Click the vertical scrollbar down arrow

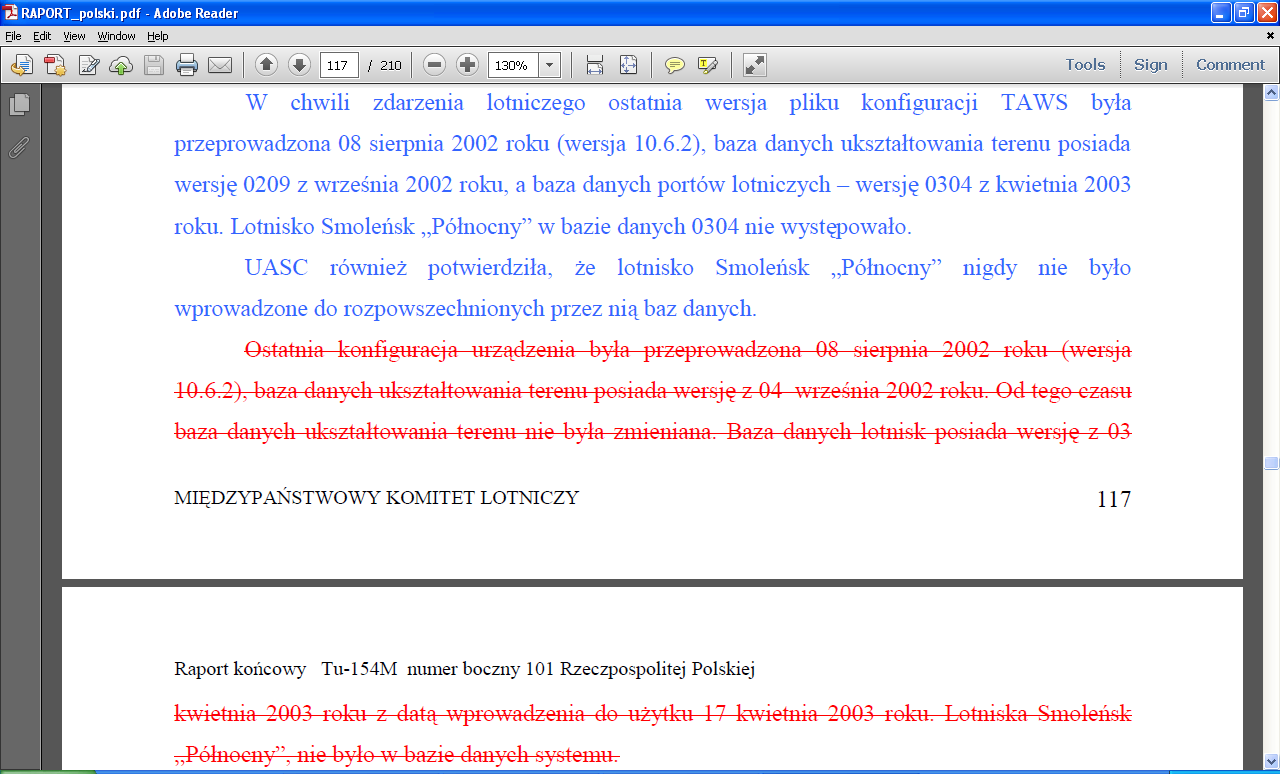coord(1271,761)
